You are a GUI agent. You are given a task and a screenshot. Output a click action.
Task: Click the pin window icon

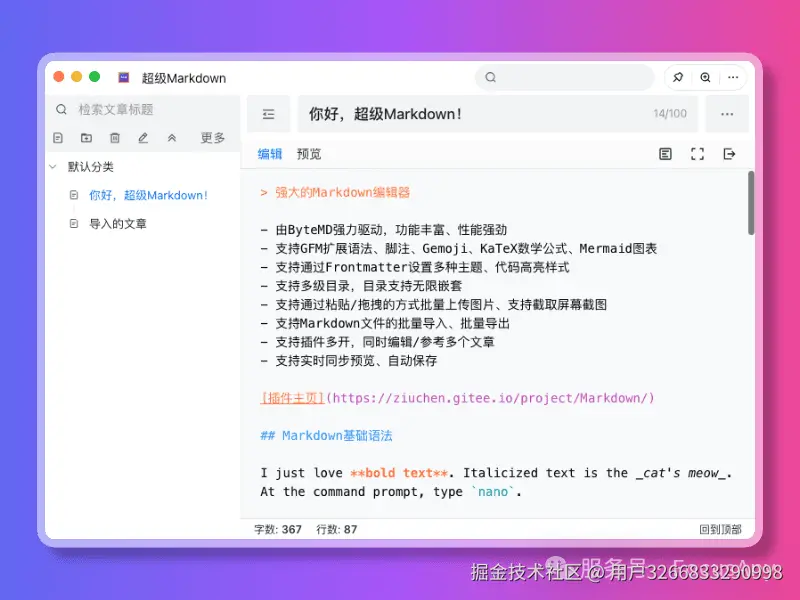[678, 77]
